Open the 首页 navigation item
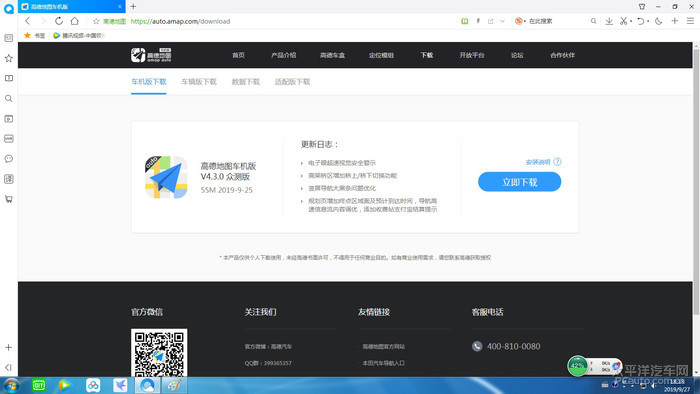The height and width of the screenshot is (394, 700). (238, 55)
